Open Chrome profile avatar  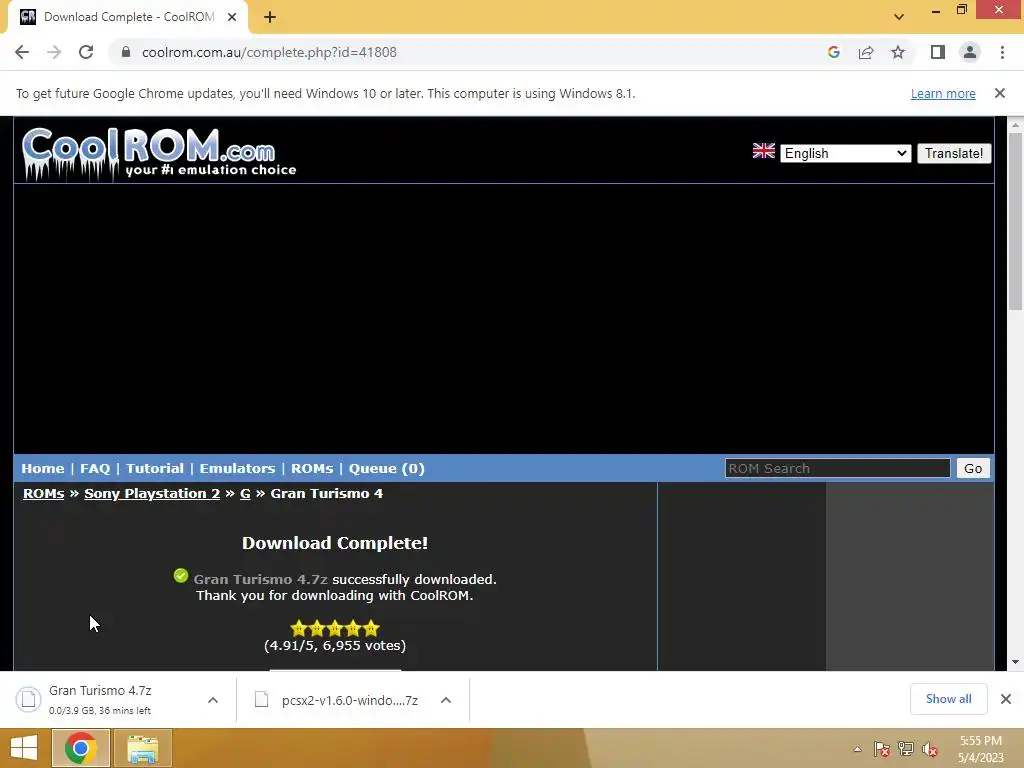970,52
